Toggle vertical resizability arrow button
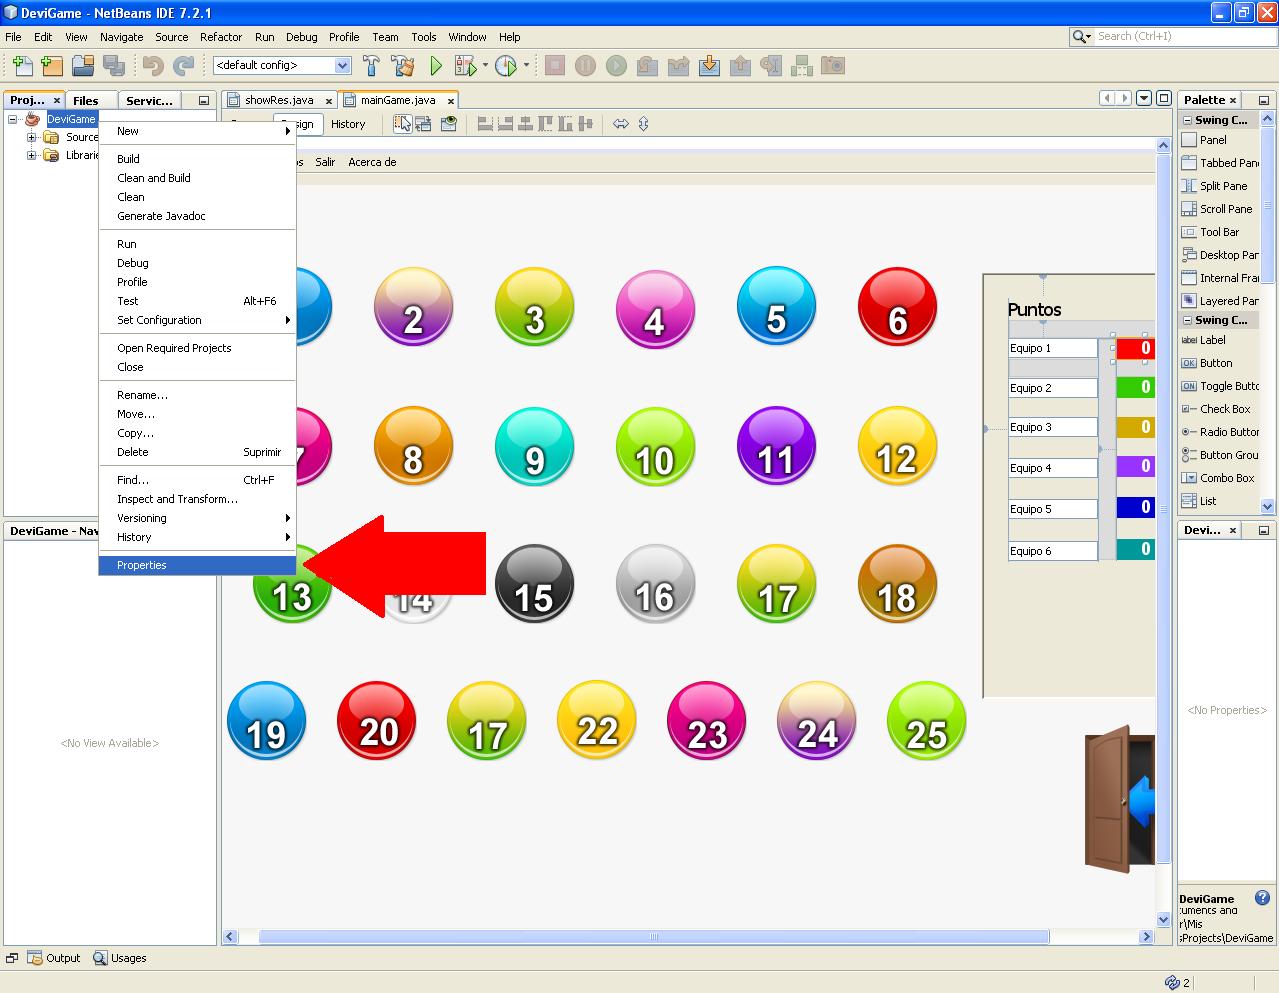This screenshot has width=1279, height=993. (x=643, y=124)
